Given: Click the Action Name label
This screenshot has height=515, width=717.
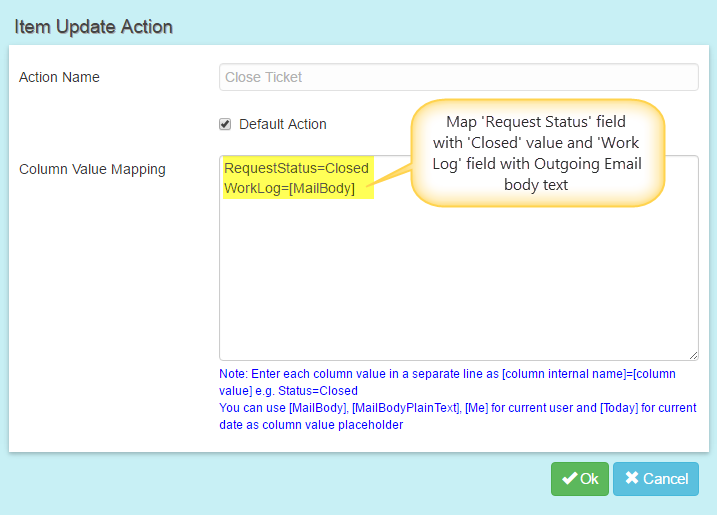Looking at the screenshot, I should click(59, 77).
